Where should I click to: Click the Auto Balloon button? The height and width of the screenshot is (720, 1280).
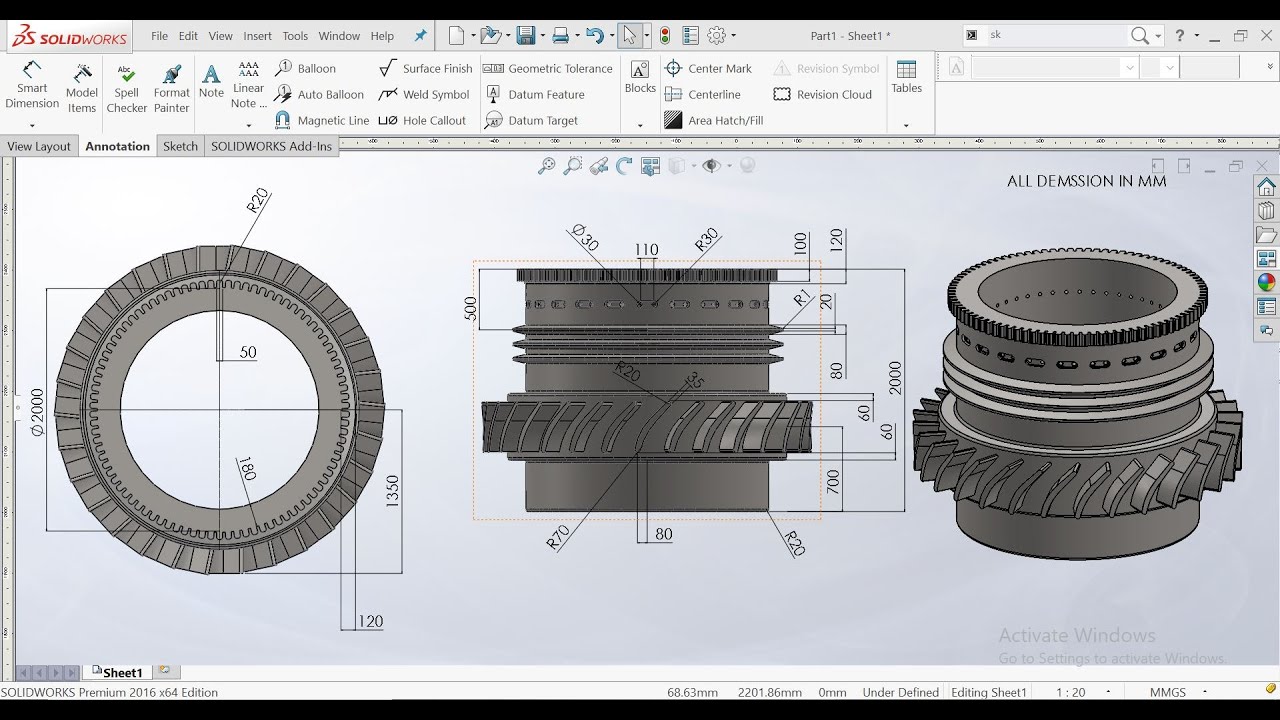coord(319,94)
